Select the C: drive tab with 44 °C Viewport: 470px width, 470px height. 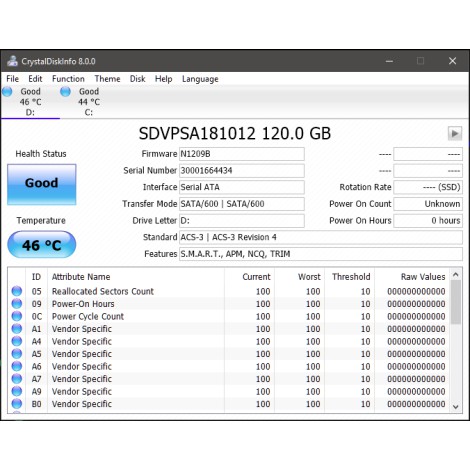coord(88,102)
